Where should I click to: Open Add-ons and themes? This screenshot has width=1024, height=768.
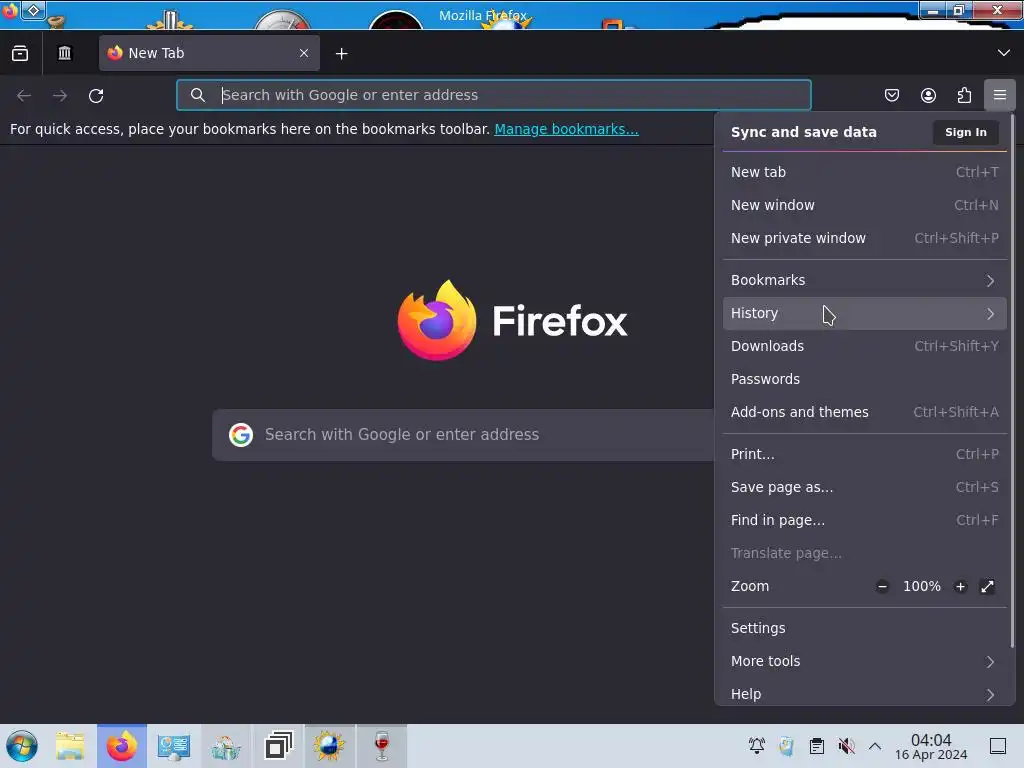(865, 412)
